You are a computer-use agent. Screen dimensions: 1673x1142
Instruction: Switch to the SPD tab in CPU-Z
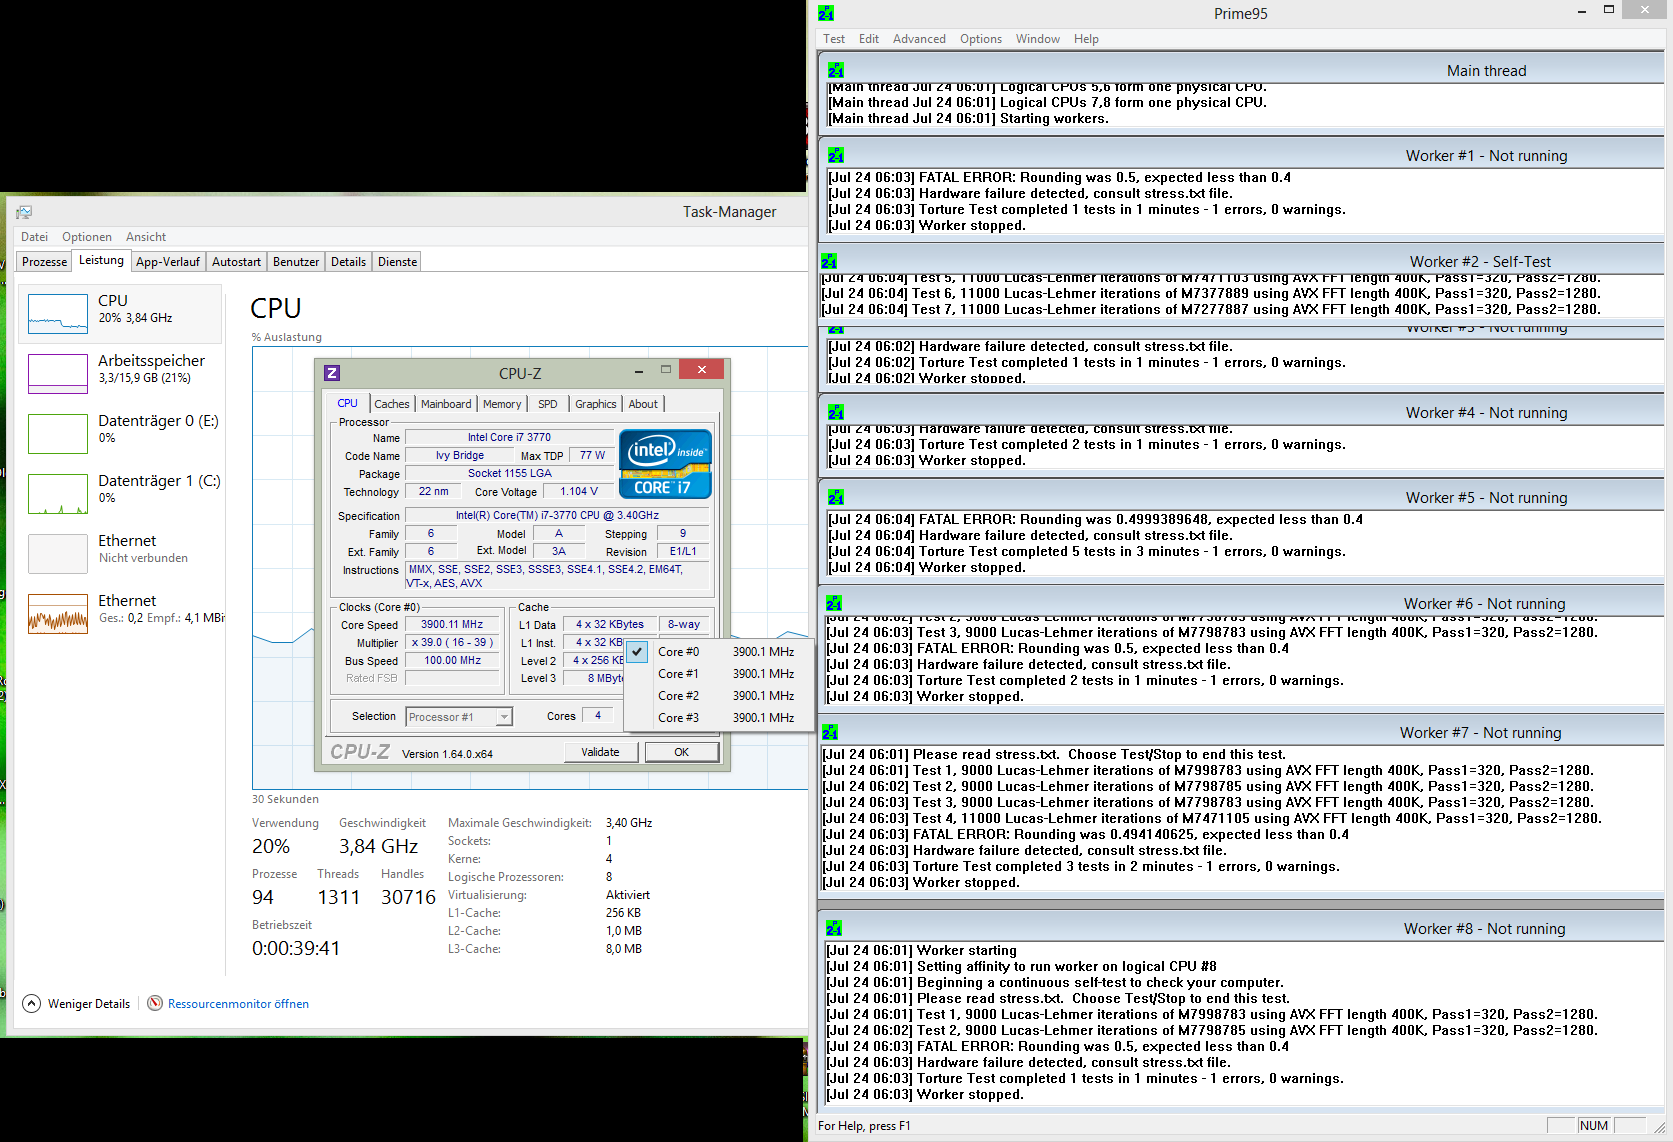tap(548, 404)
